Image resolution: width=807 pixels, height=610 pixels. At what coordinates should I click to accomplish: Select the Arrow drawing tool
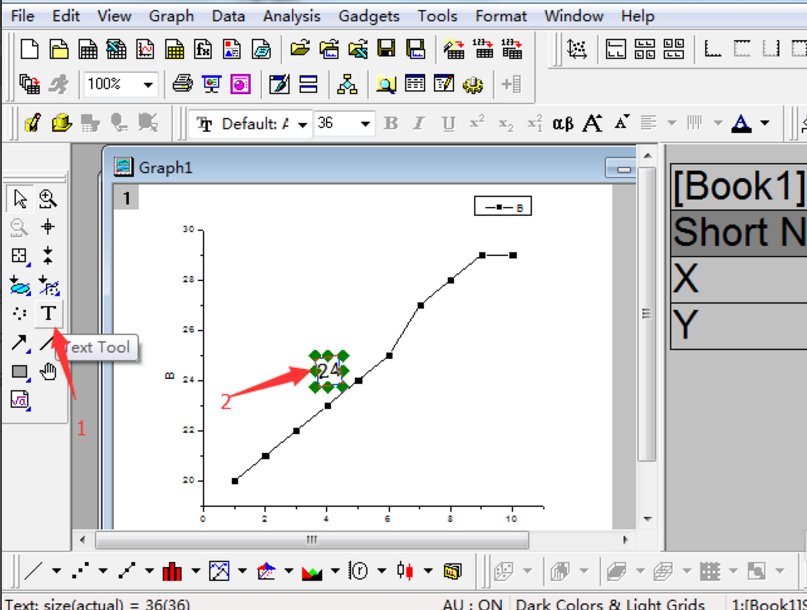click(20, 342)
